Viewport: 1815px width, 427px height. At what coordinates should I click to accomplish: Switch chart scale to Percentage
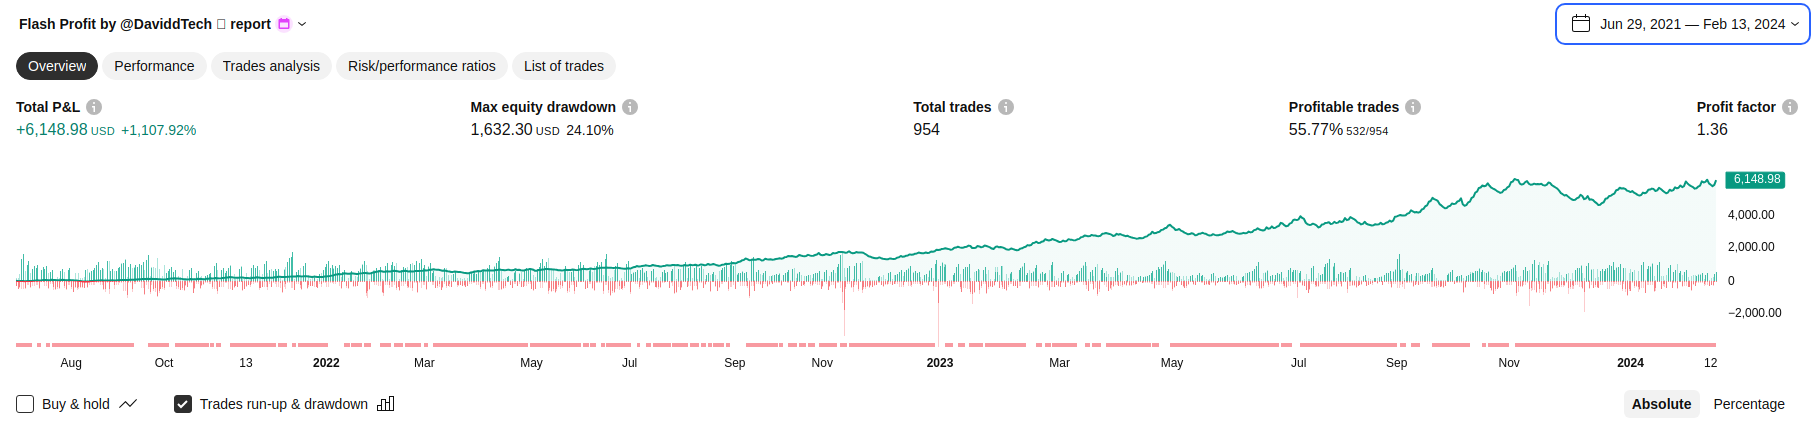1748,404
